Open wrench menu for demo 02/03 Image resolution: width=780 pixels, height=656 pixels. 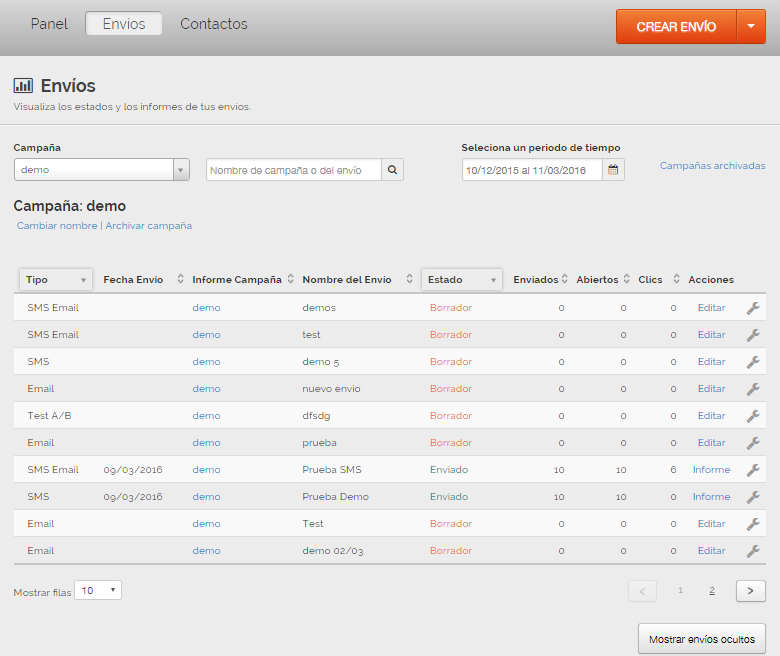tap(753, 551)
